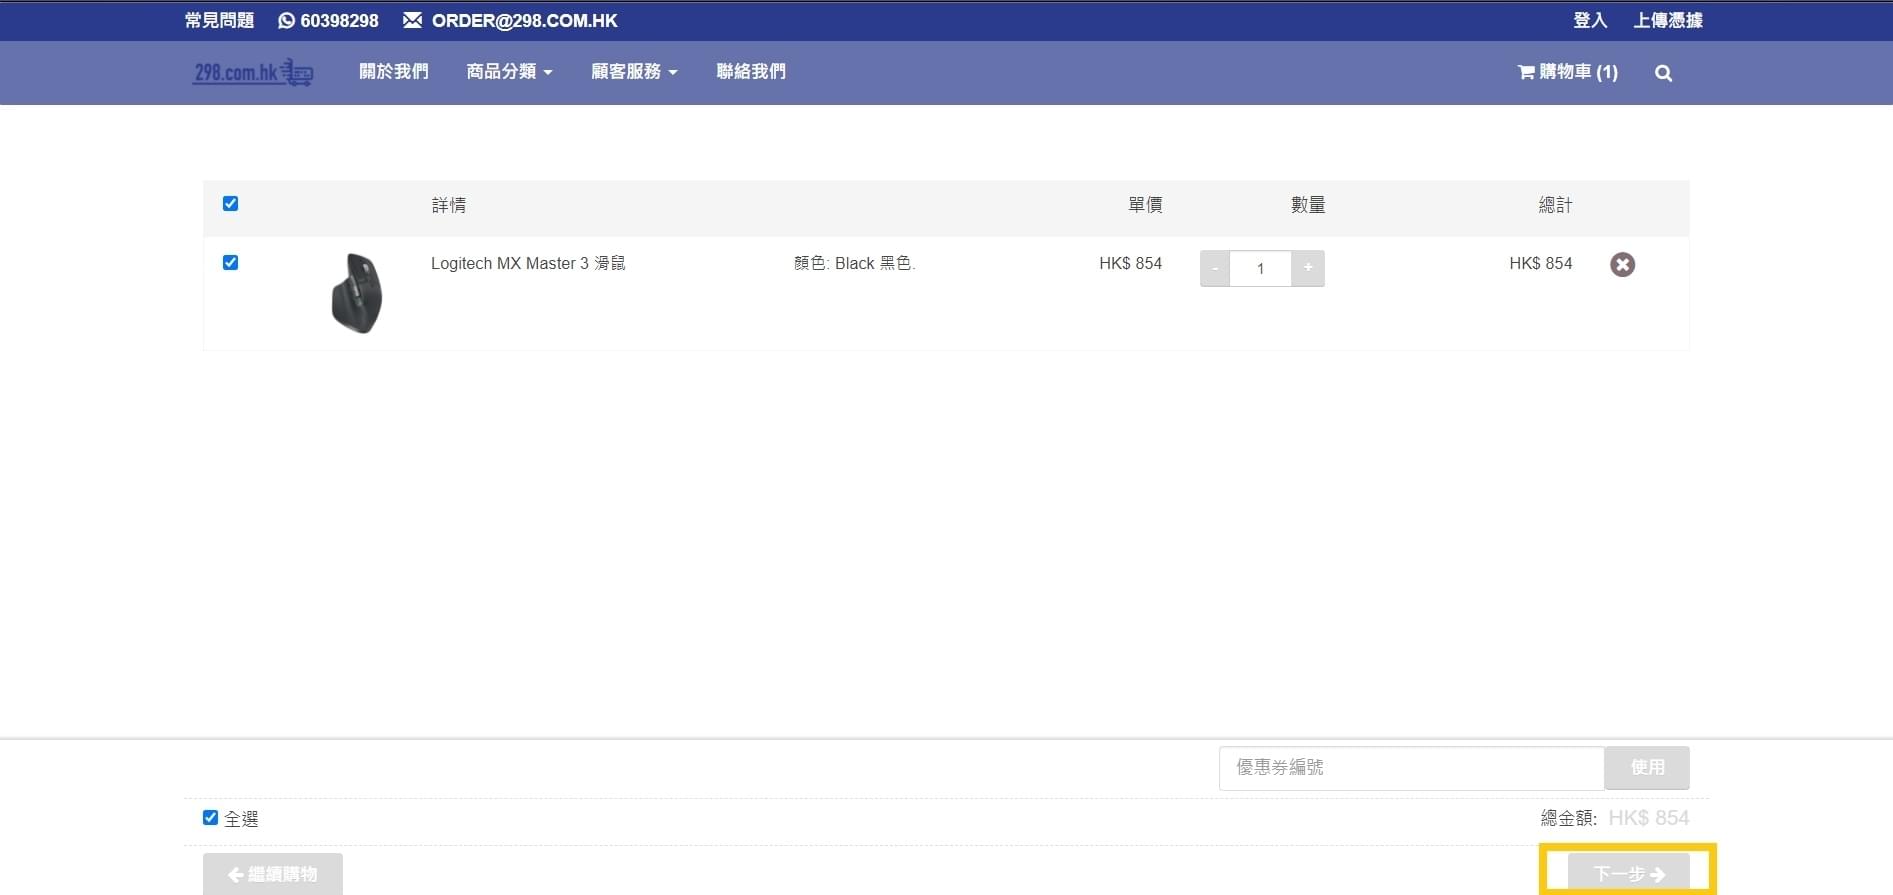Open the 上傳憑據 upload receipt link
The image size is (1893, 895).
pos(1667,20)
